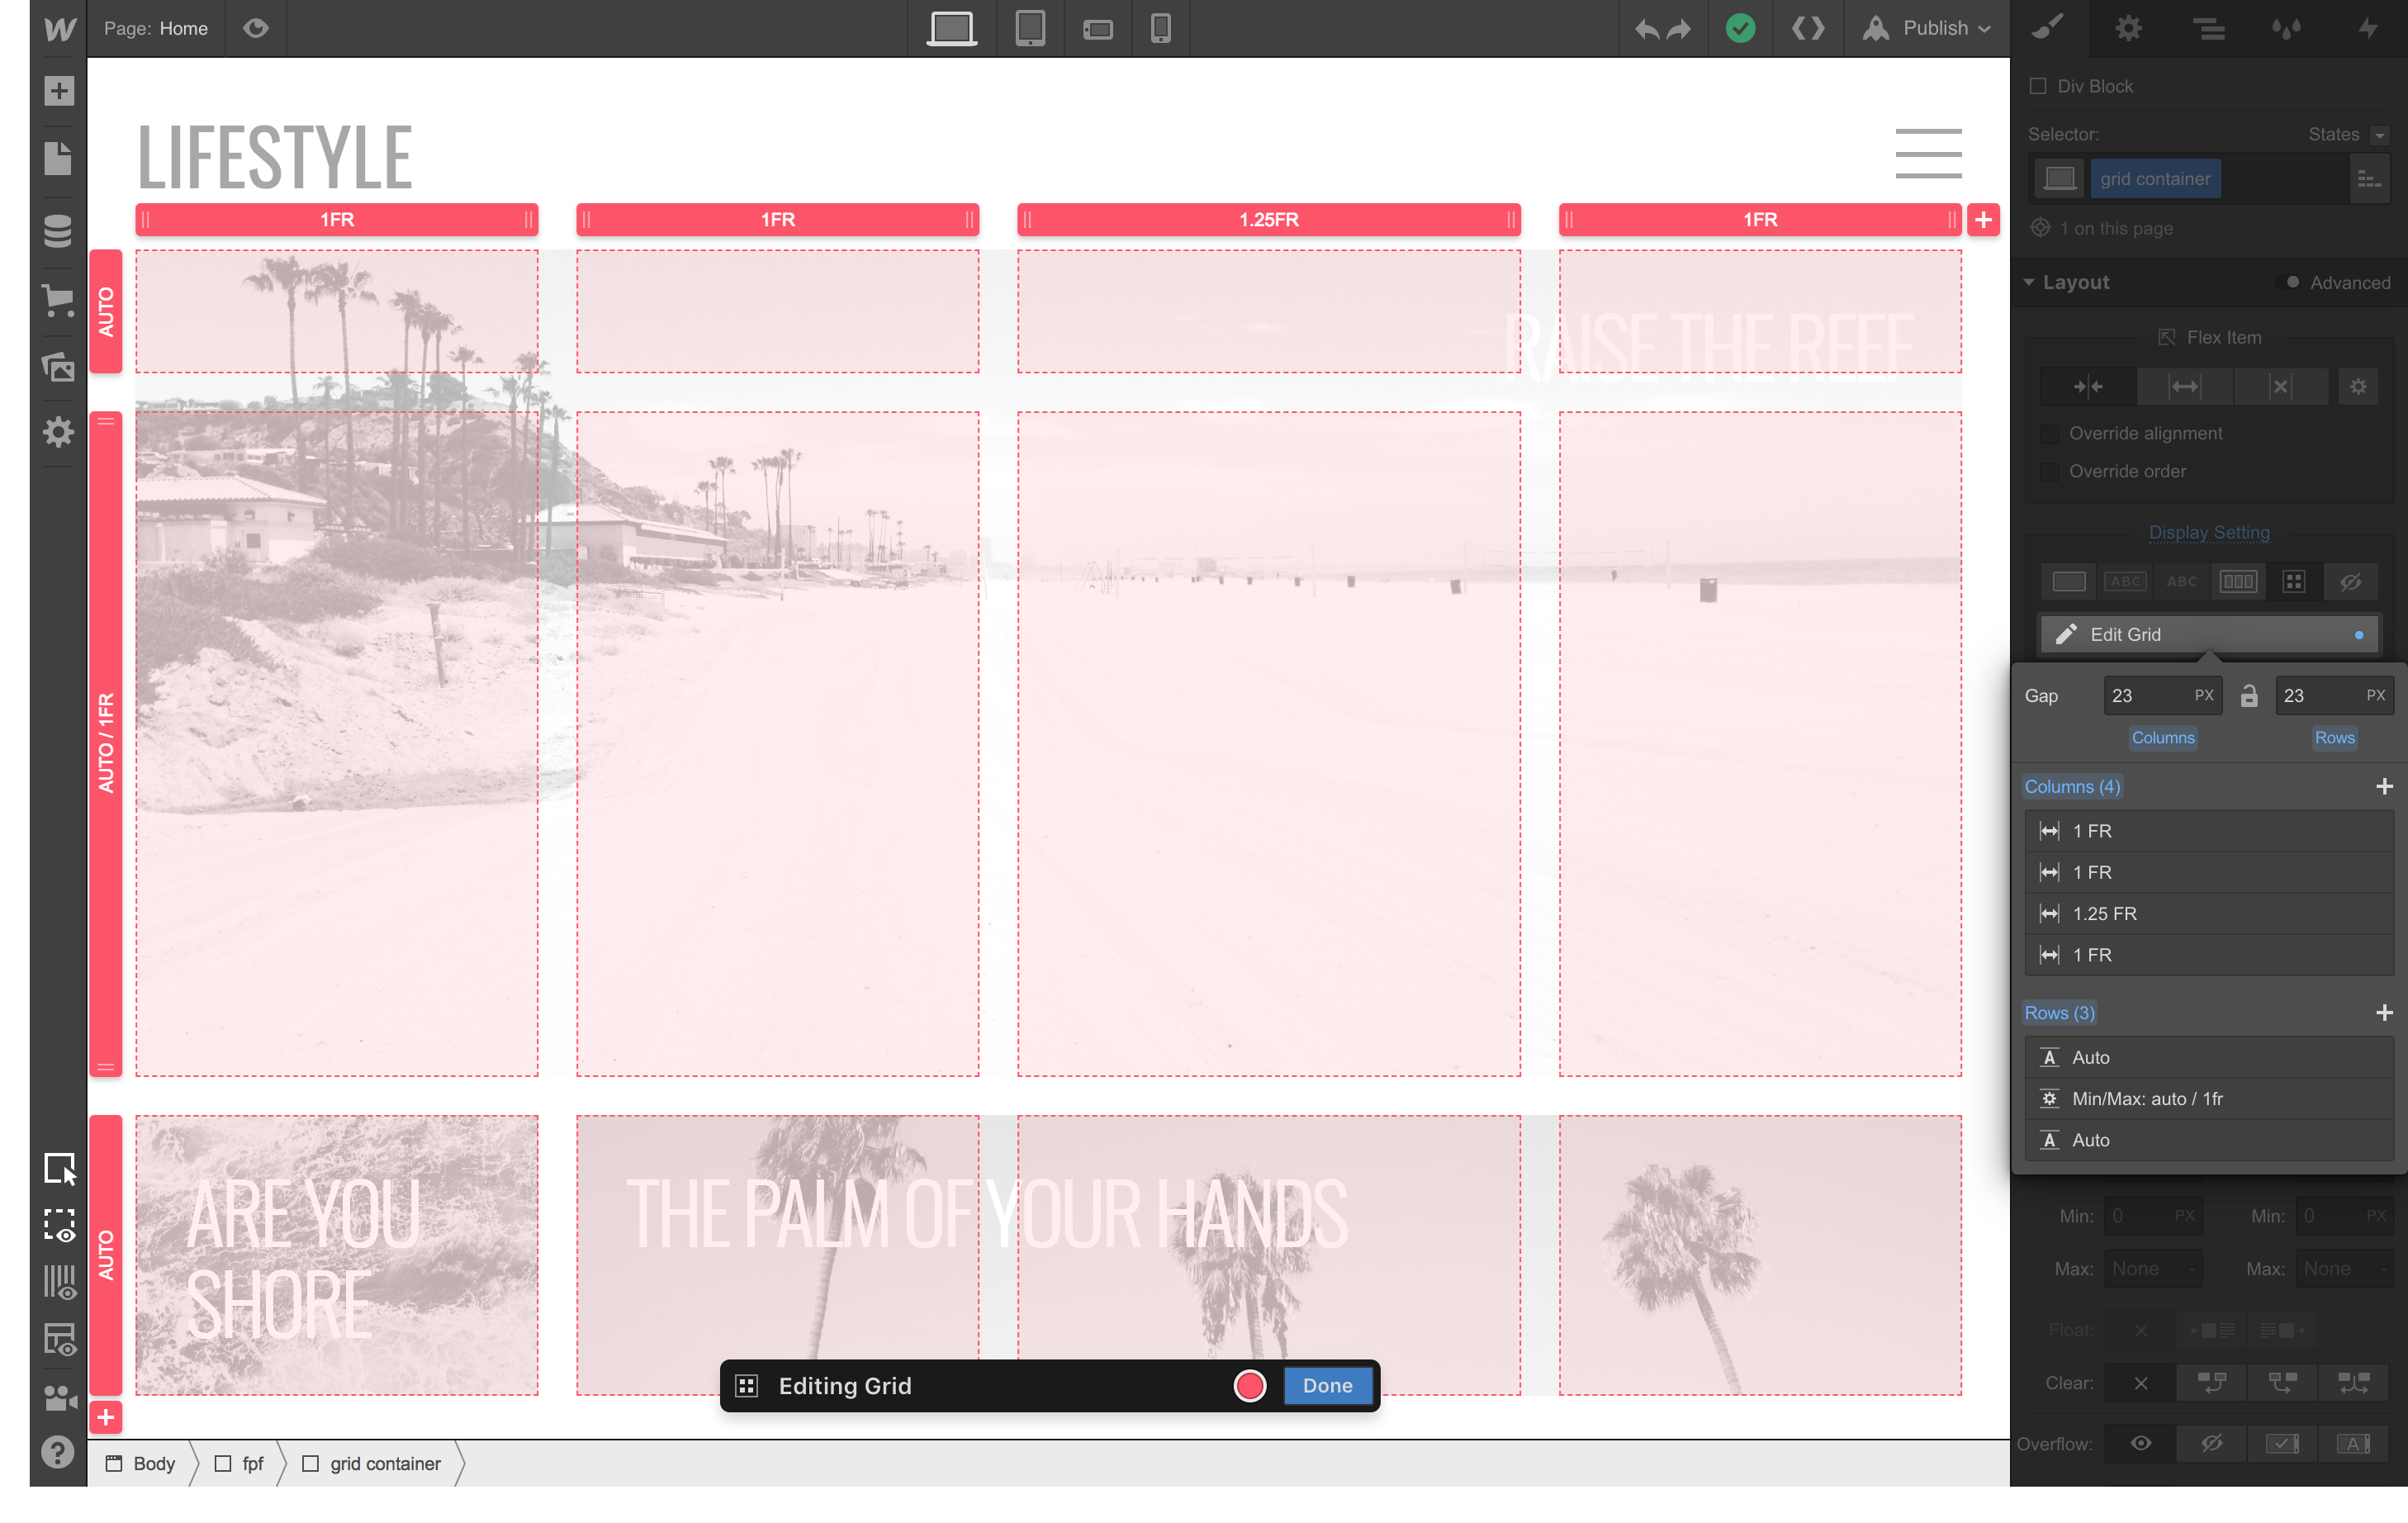2408x1523 pixels.
Task: Open the Interactions tab
Action: point(2367,28)
